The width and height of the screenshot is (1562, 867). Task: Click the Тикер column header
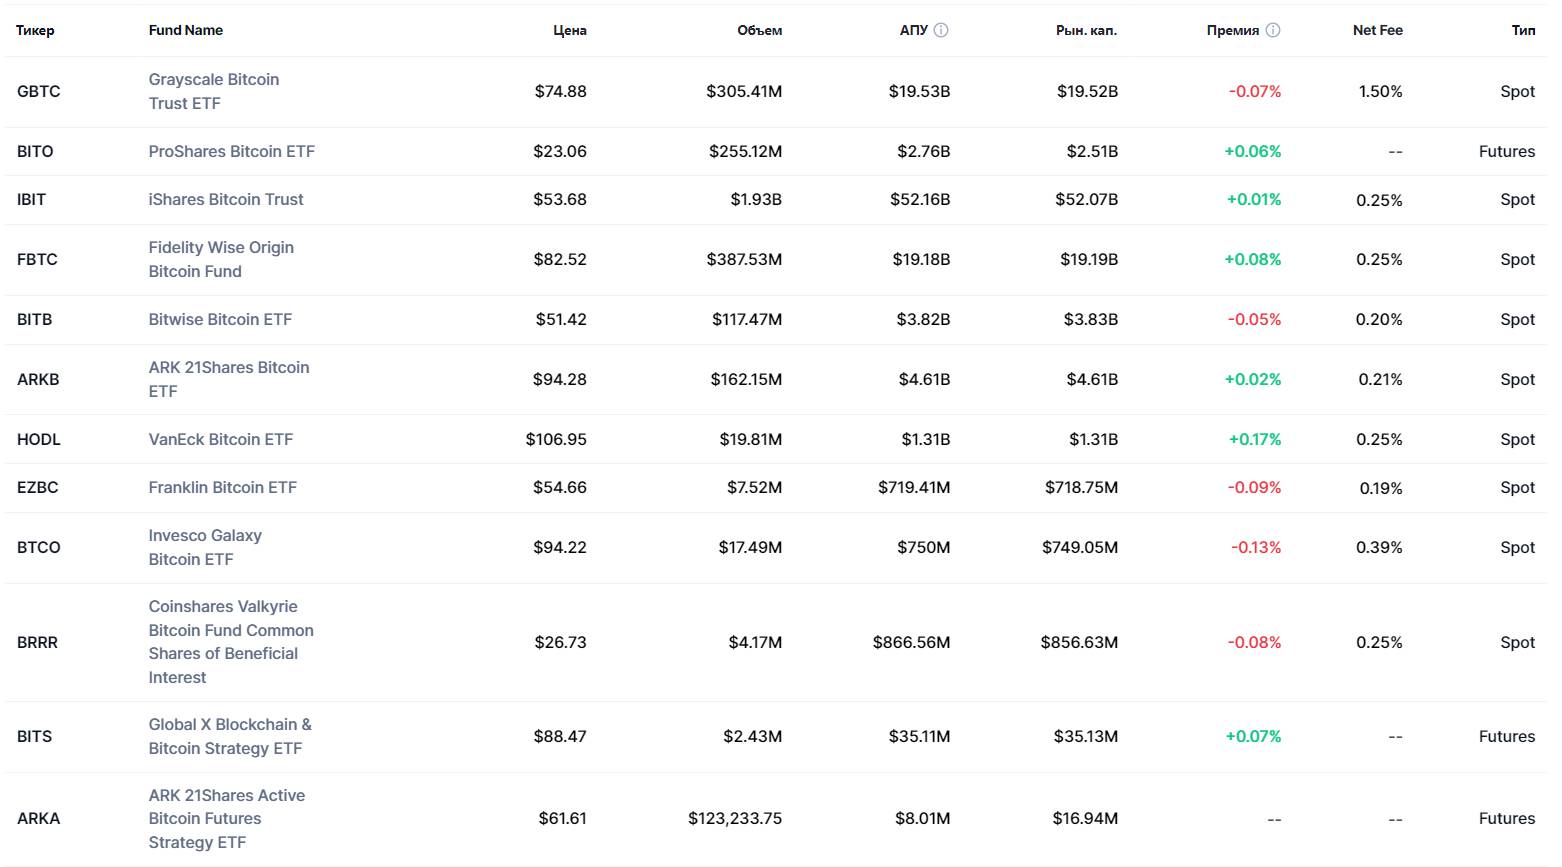coord(35,30)
